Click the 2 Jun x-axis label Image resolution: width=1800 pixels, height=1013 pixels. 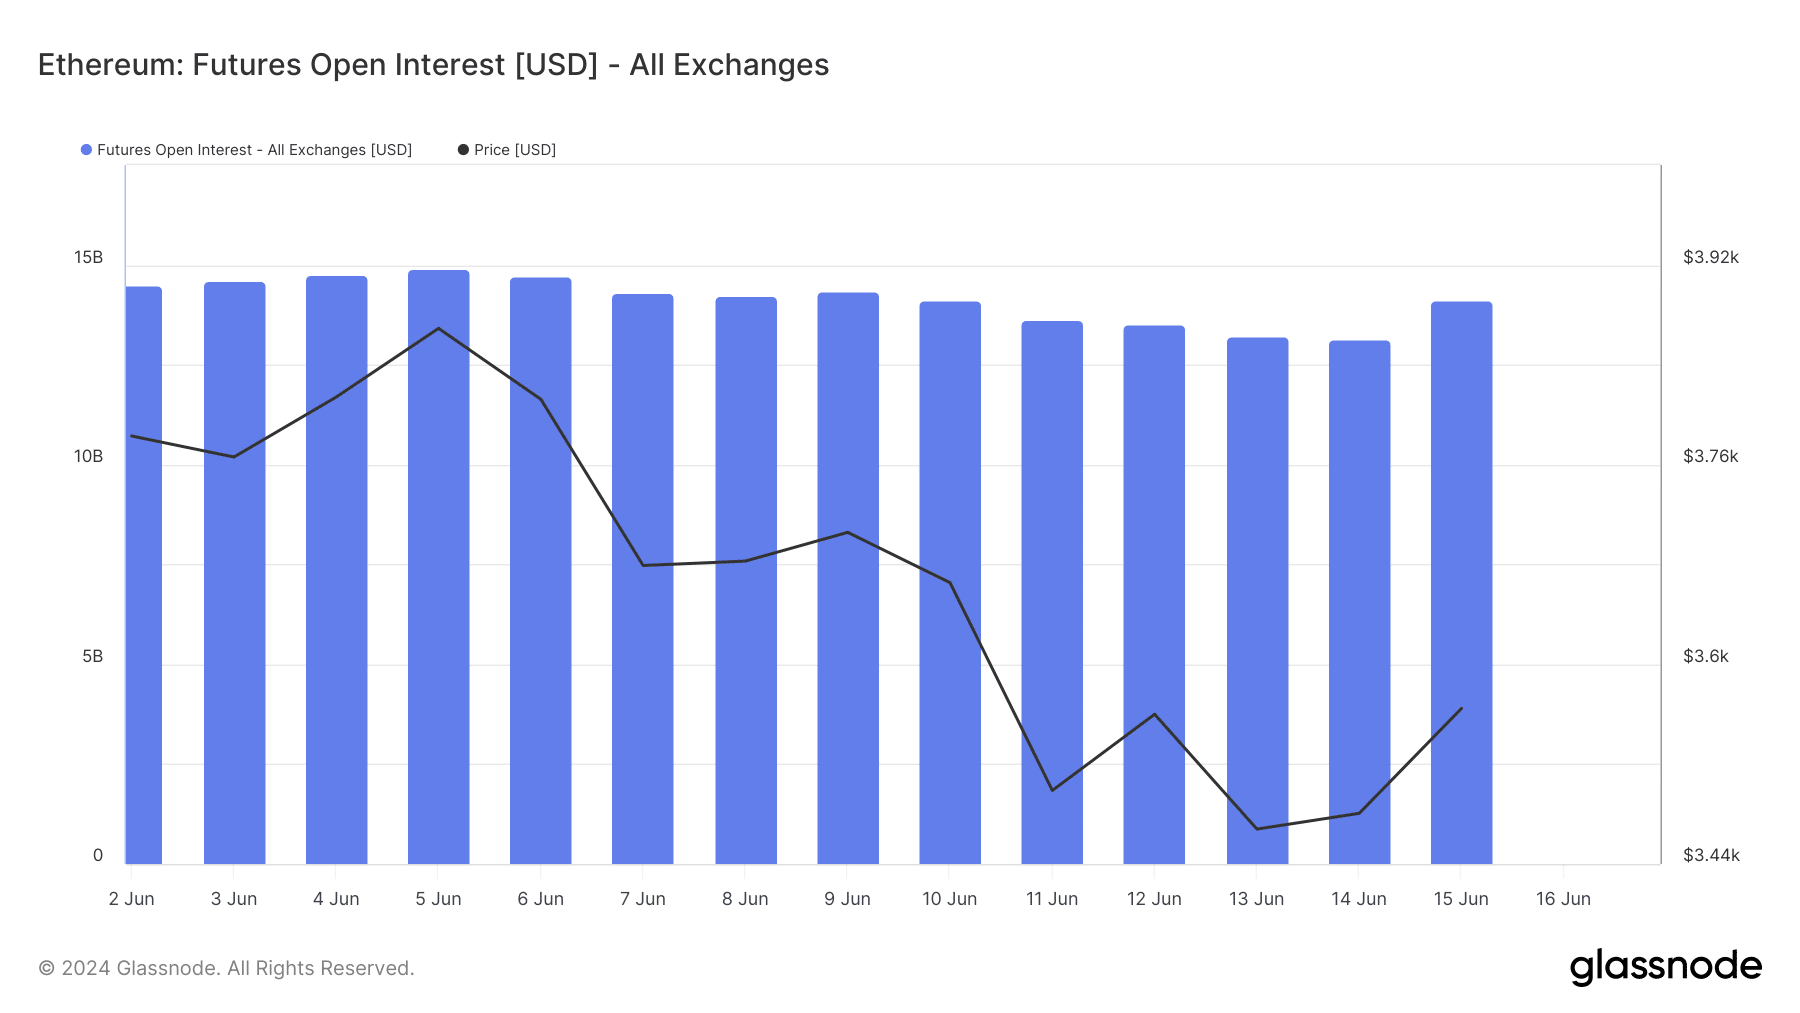[x=132, y=899]
